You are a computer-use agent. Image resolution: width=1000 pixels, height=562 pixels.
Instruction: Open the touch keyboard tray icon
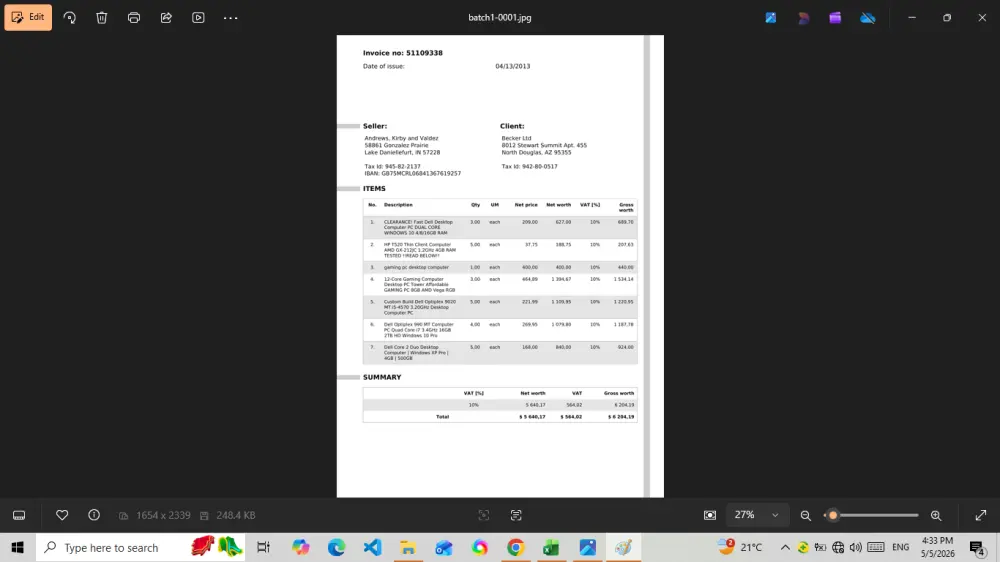876,547
